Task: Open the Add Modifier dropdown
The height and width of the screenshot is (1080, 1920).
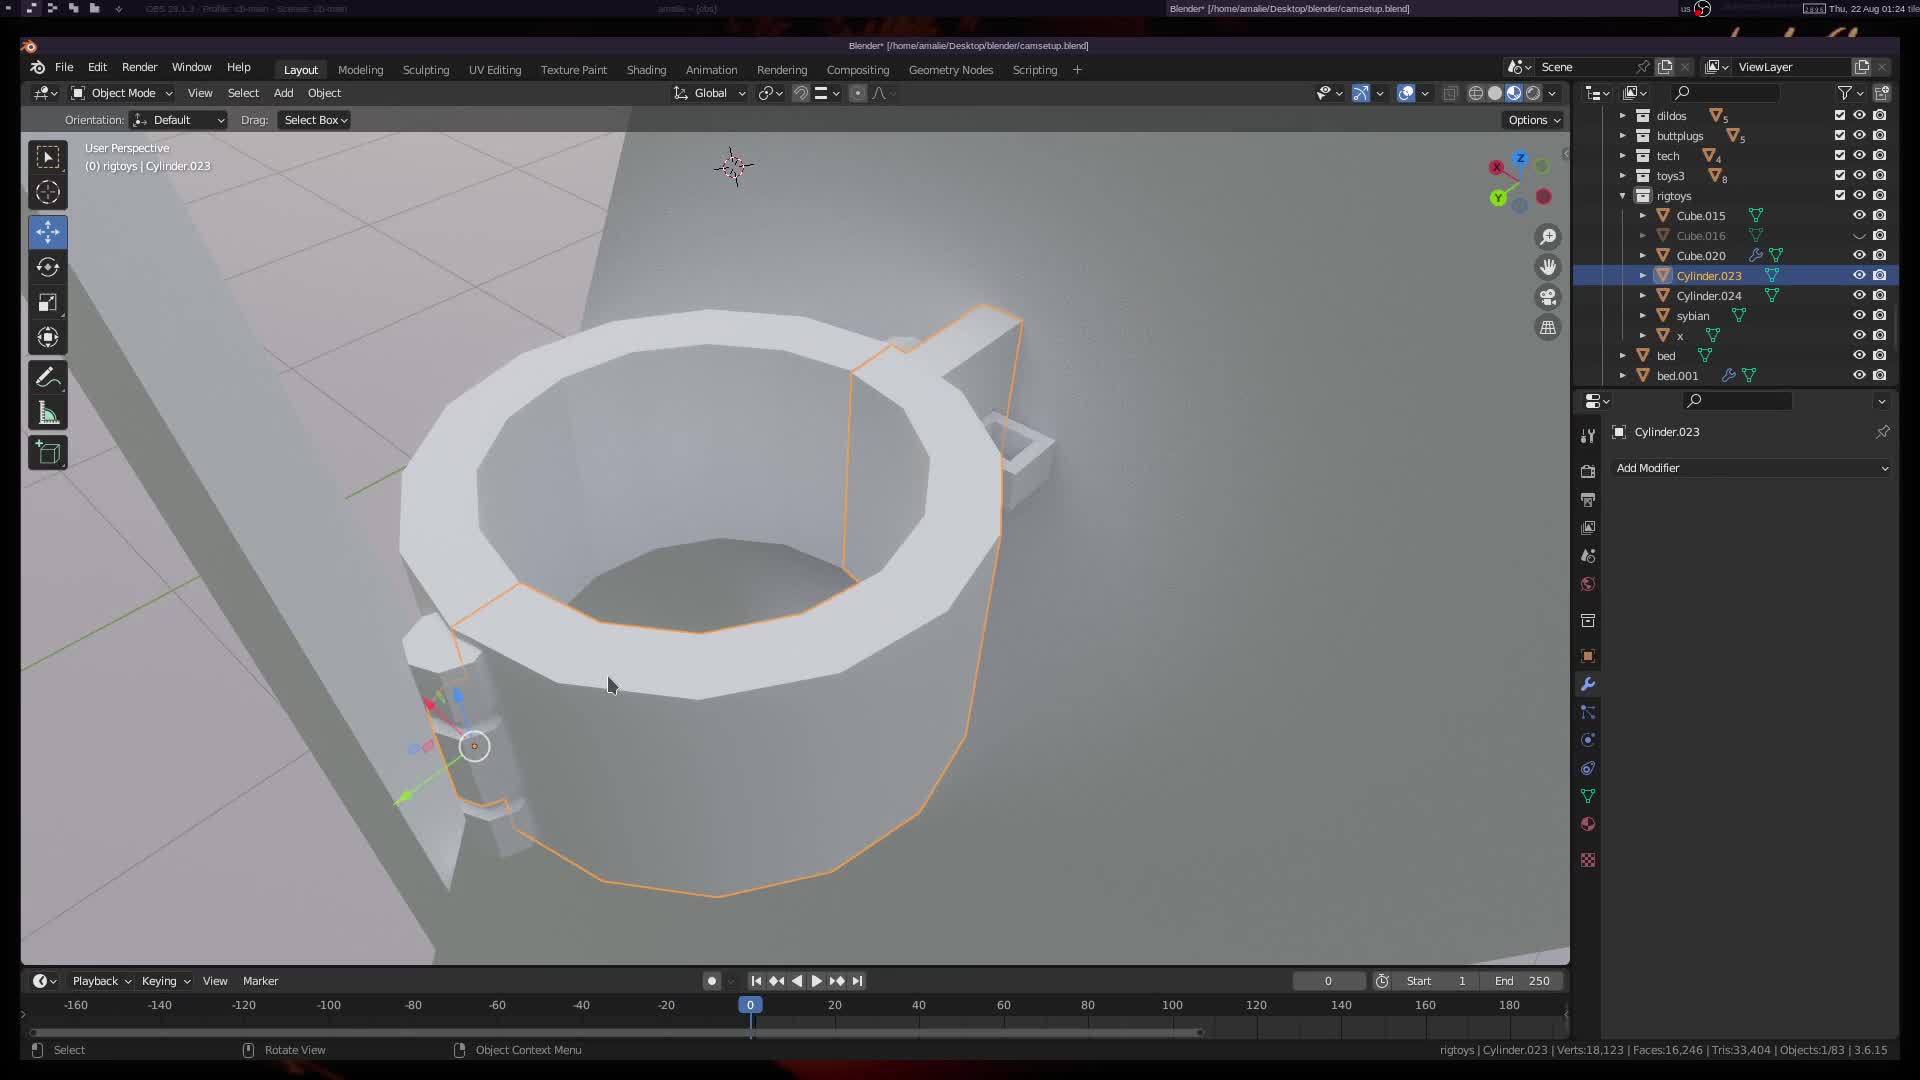Action: 1750,468
